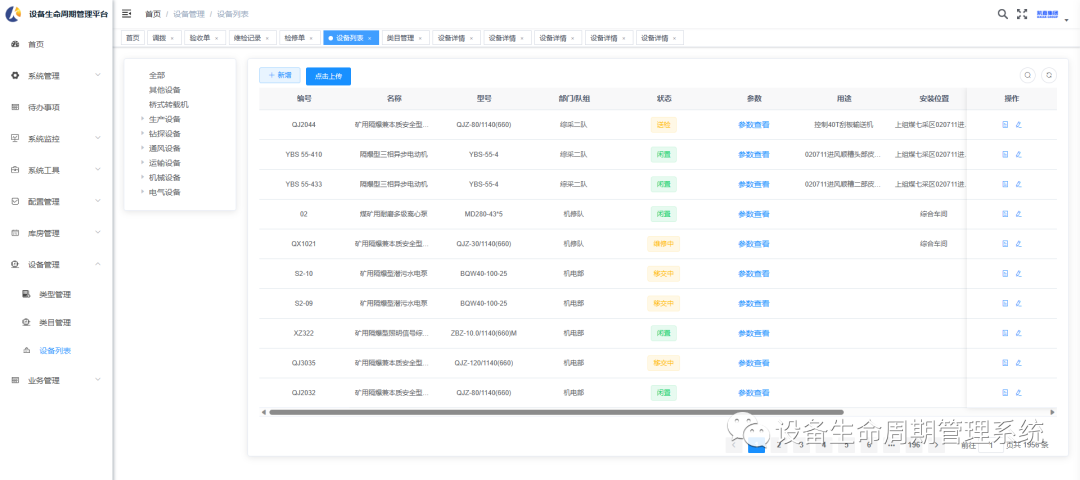Open 参数查看 link for row S2-10
1080x480 pixels.
coord(754,273)
